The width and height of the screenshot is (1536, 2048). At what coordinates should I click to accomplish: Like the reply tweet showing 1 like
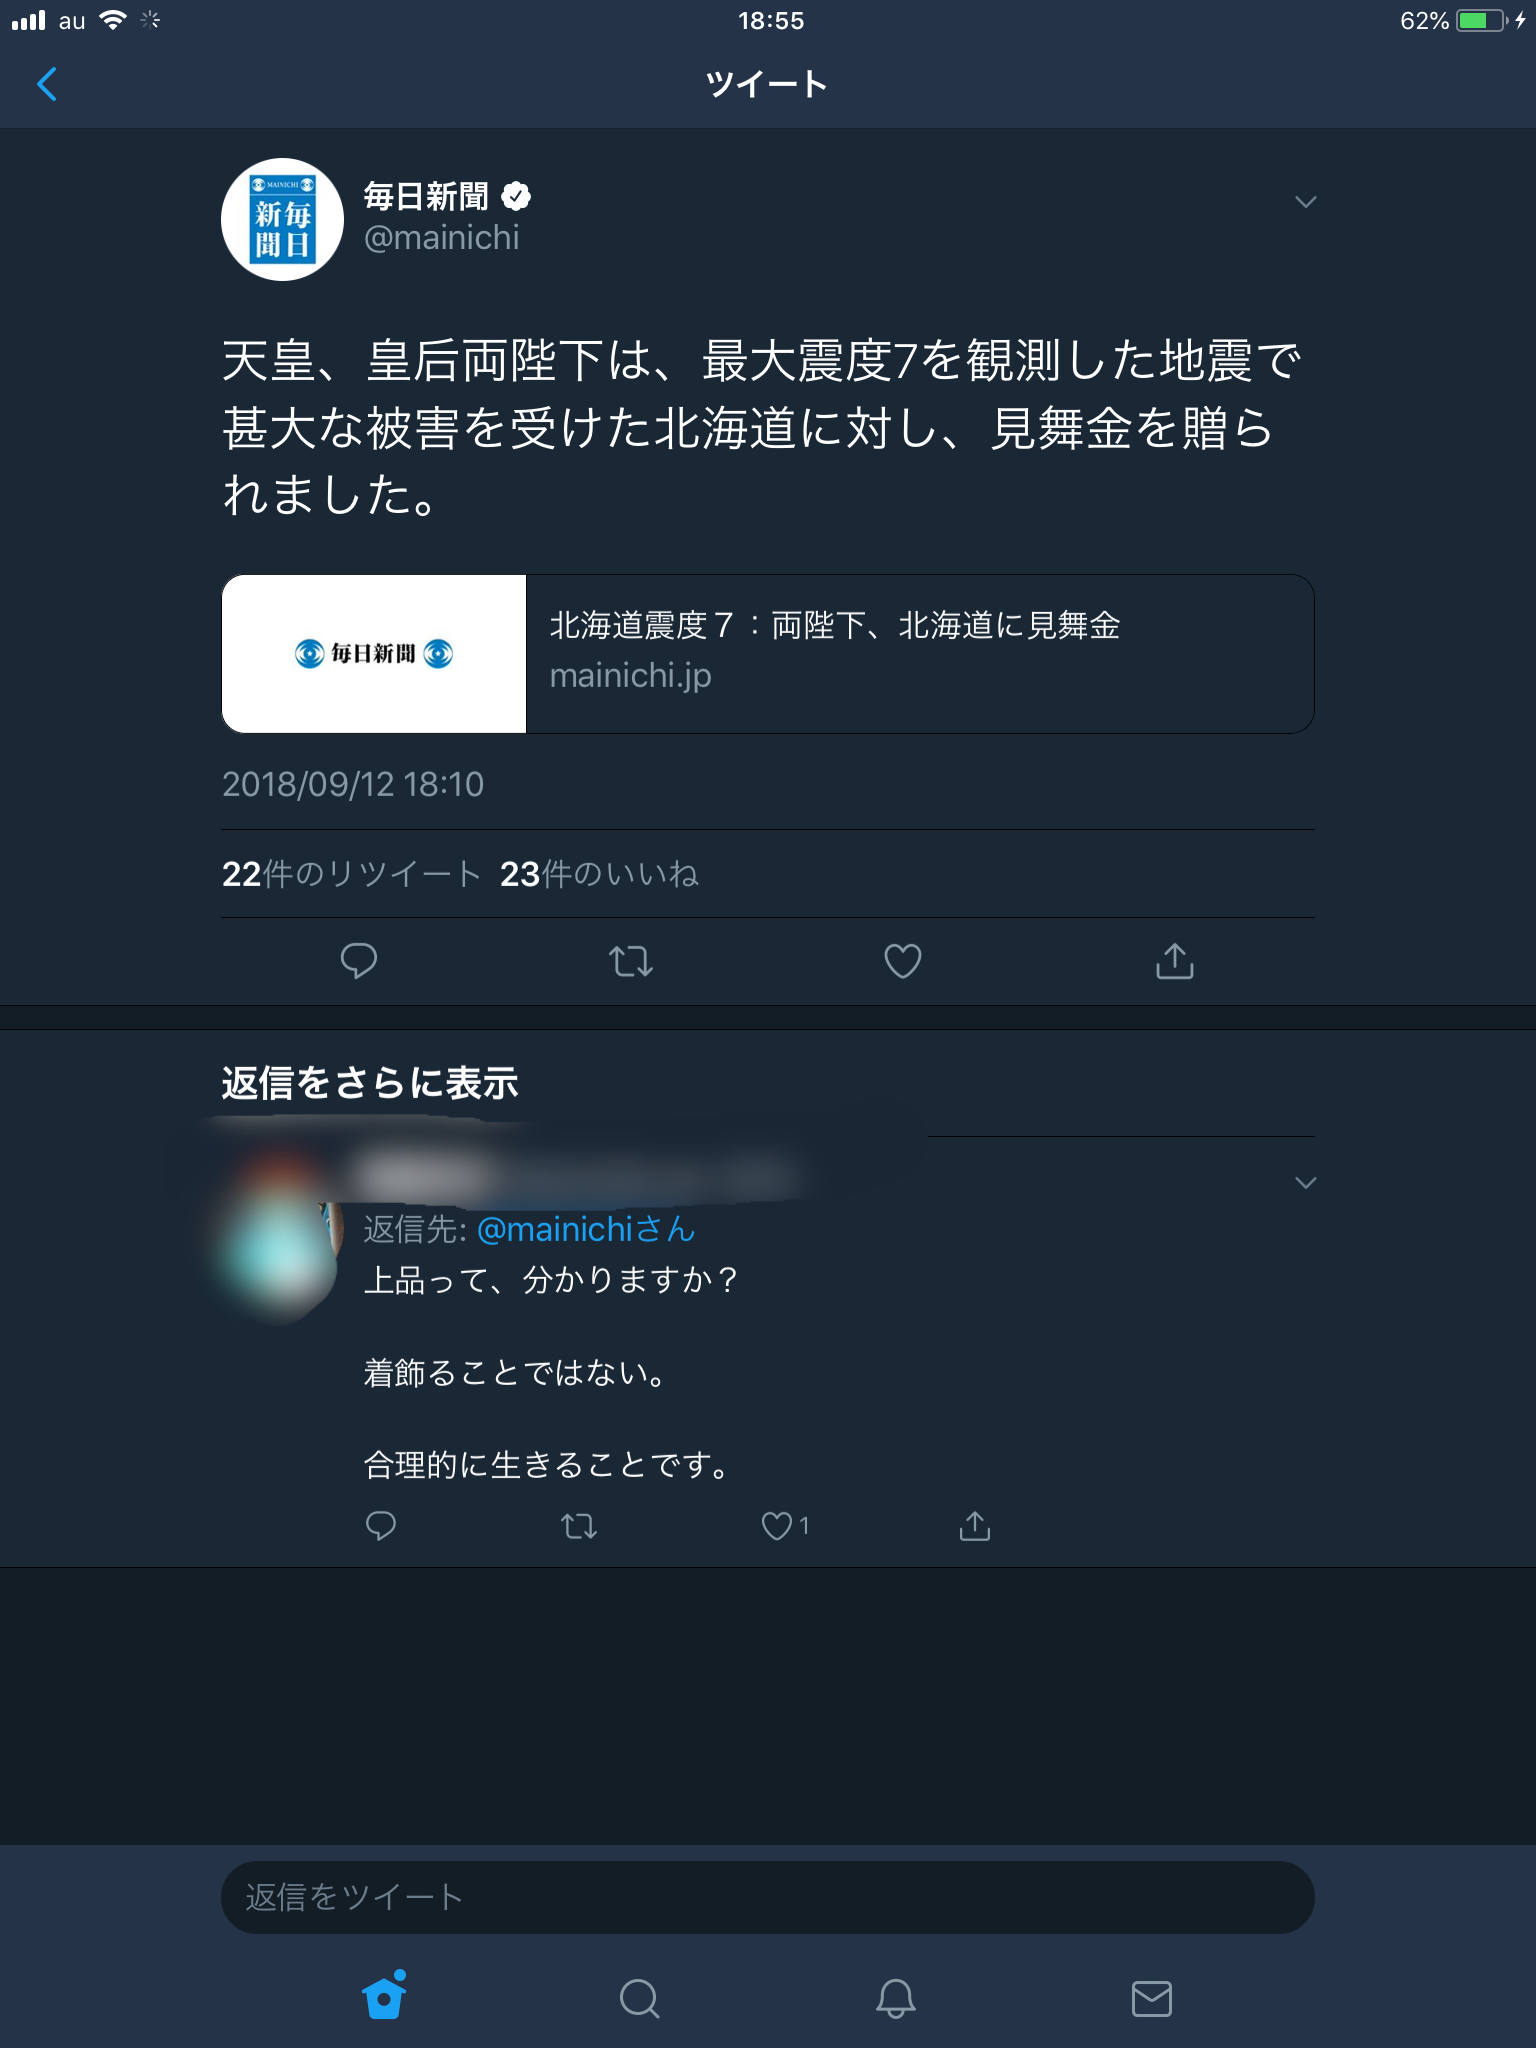(x=785, y=1526)
